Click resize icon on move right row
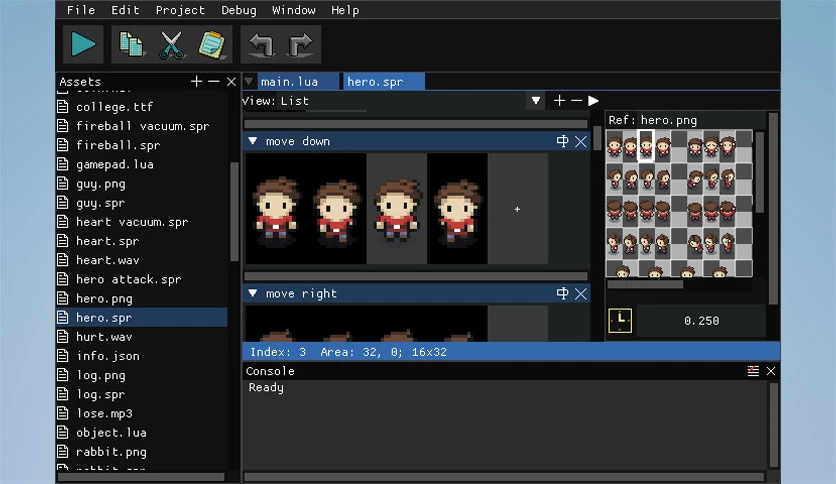 point(562,293)
